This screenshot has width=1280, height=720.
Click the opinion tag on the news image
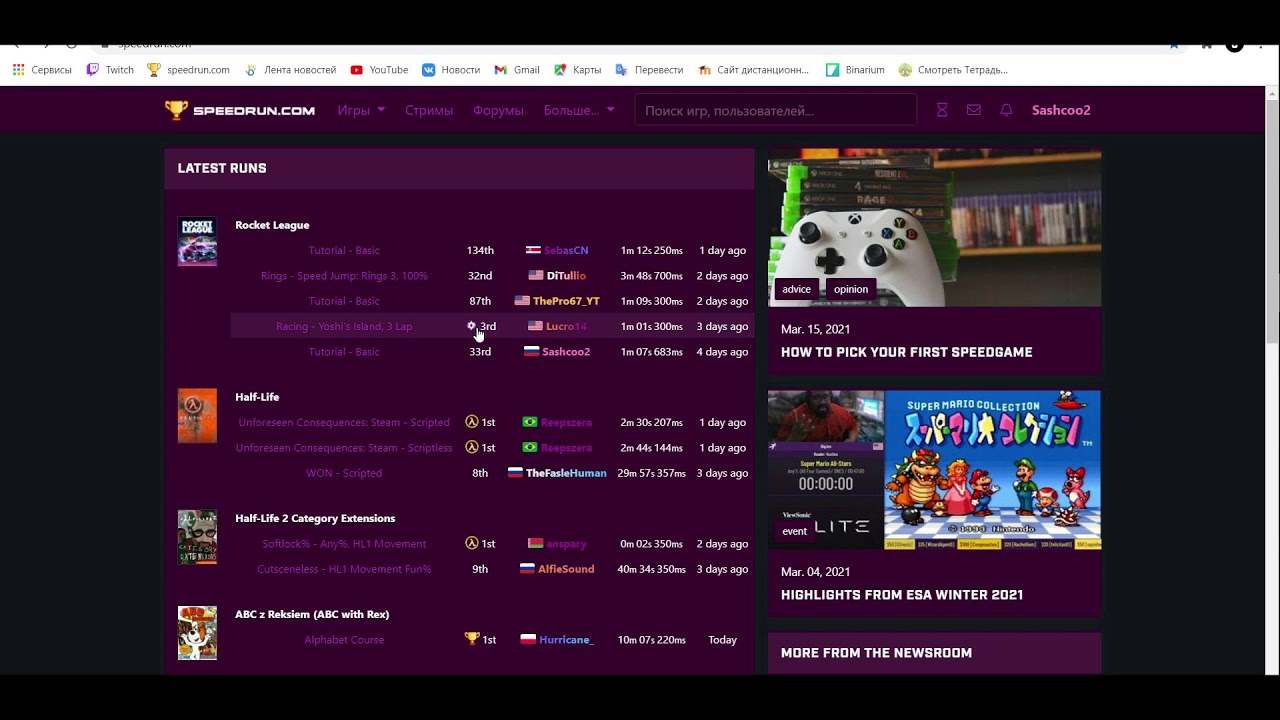[x=851, y=289]
